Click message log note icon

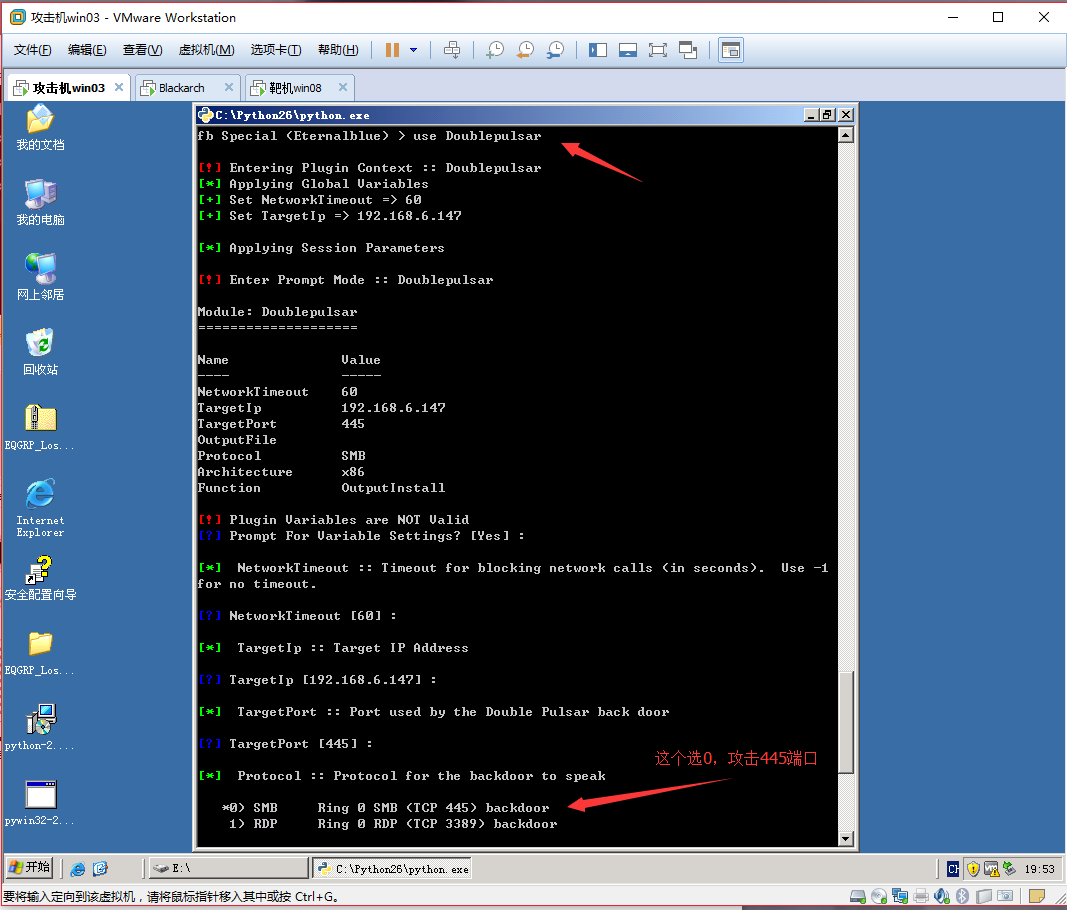click(1037, 896)
